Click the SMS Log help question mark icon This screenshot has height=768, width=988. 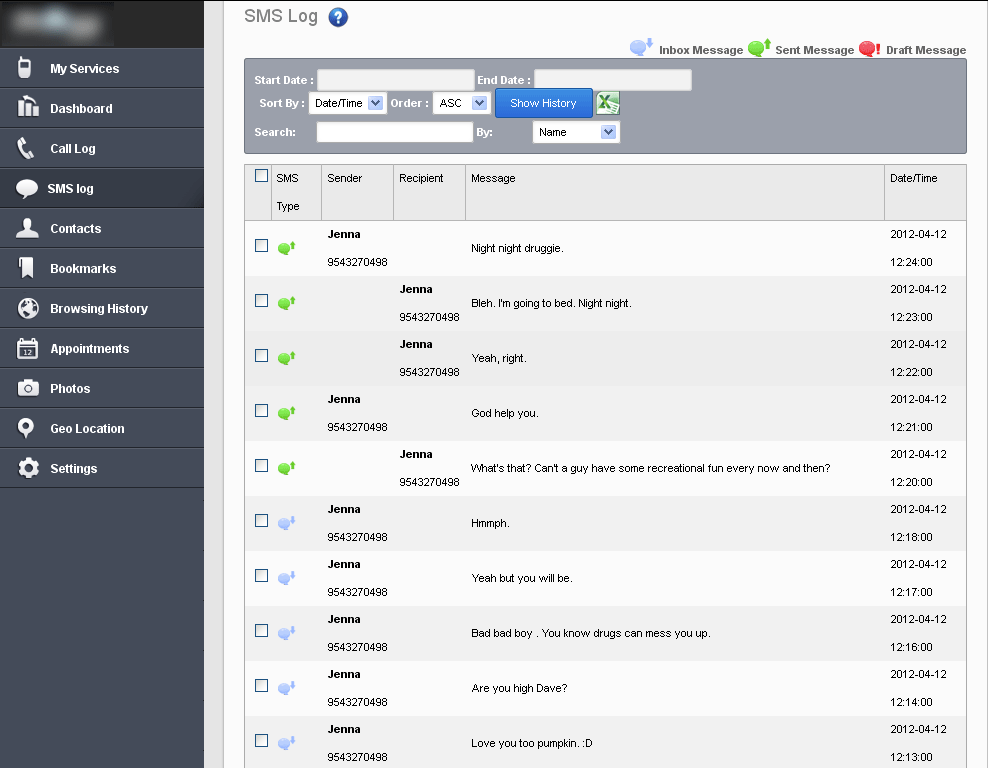(x=338, y=17)
